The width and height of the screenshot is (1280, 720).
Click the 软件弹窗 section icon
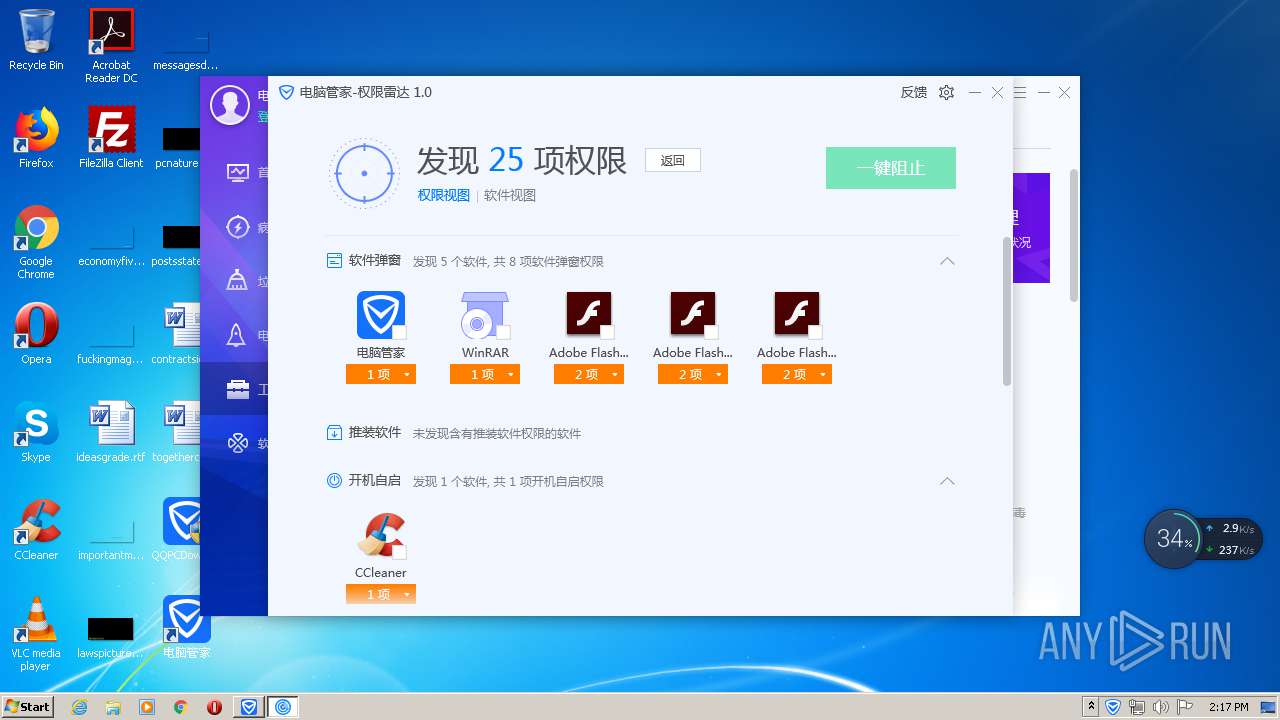[335, 261]
